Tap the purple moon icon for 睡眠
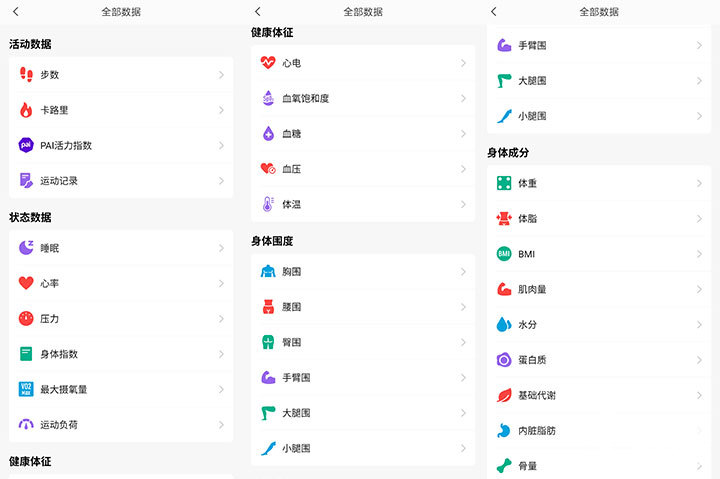This screenshot has width=720, height=479. (x=26, y=247)
